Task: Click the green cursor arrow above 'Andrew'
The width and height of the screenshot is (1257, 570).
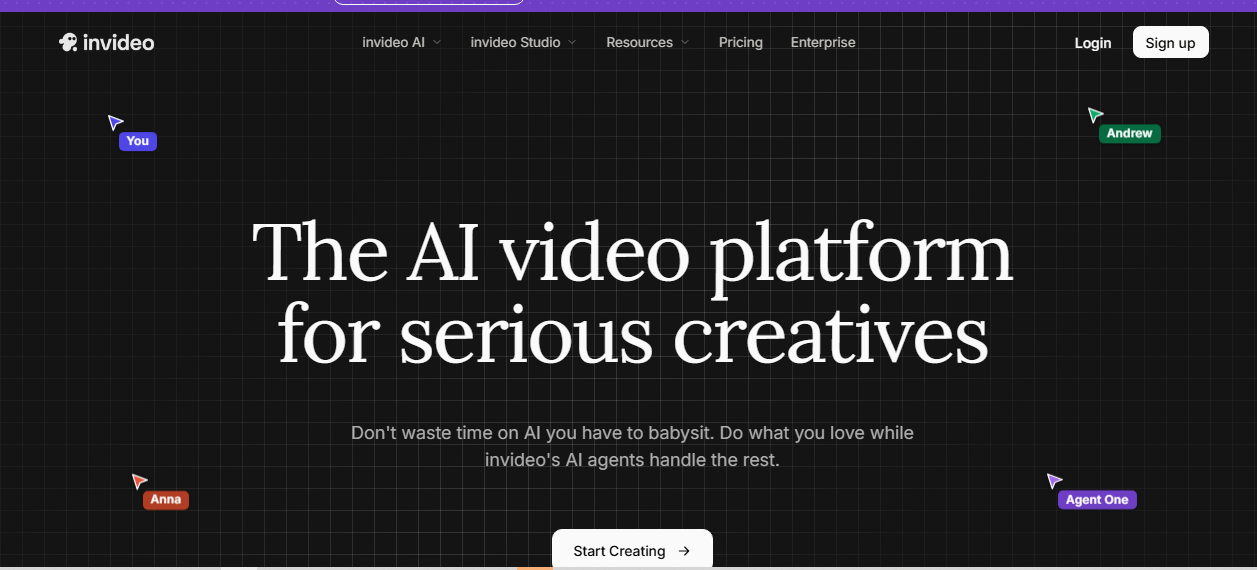Action: click(x=1095, y=115)
